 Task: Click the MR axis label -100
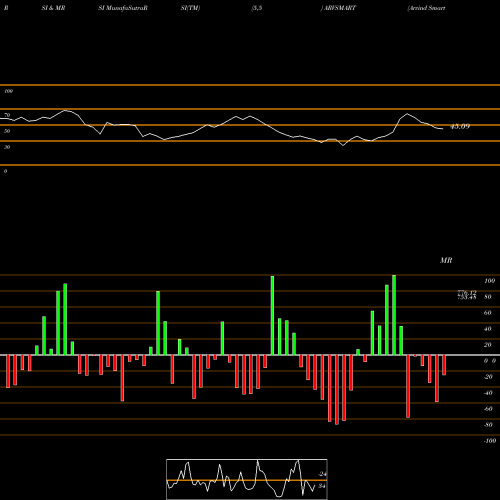[x=490, y=441]
